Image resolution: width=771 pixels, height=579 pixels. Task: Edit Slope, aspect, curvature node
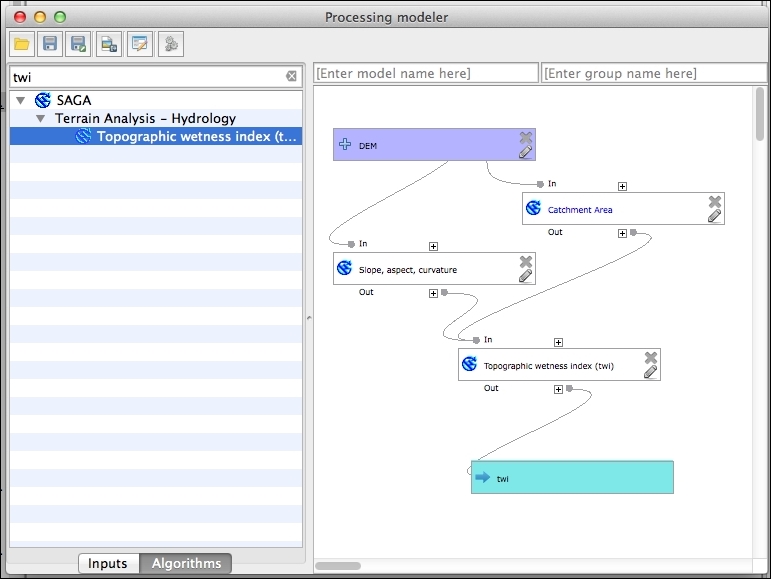point(526,276)
